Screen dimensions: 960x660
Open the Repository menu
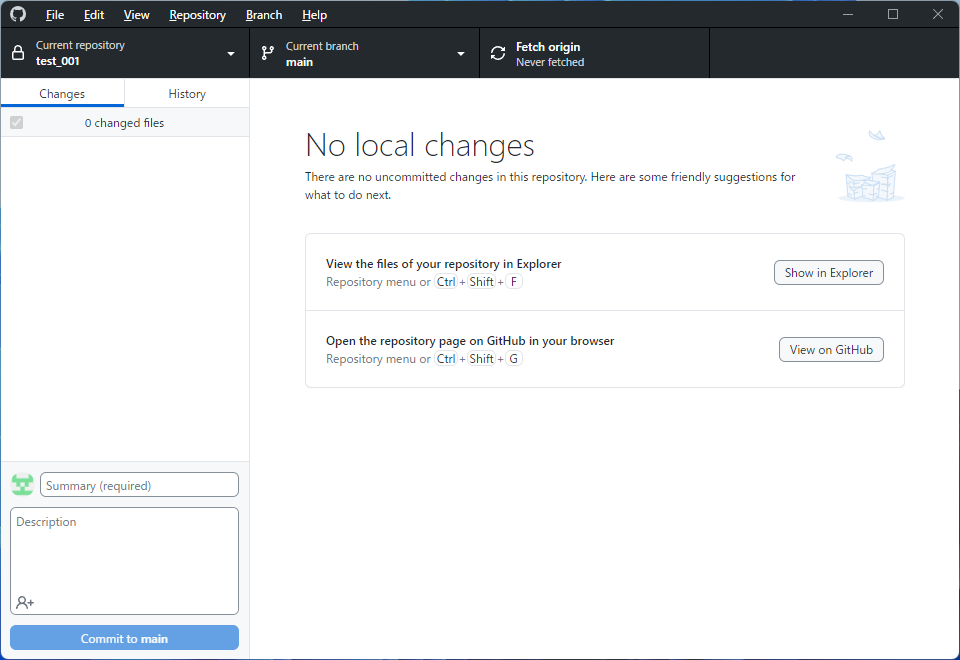197,15
